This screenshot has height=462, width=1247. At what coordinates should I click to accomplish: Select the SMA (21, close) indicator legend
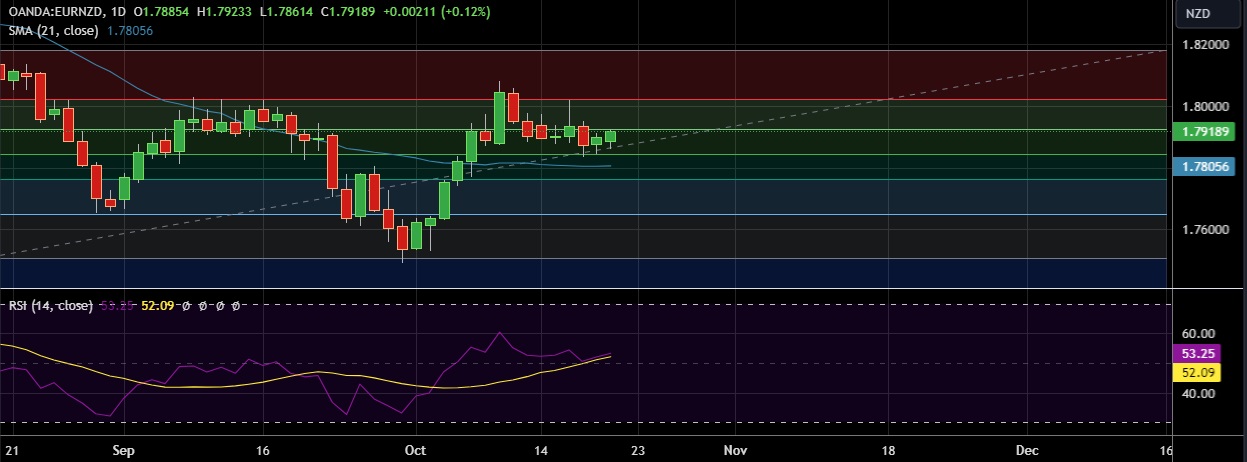(x=54, y=31)
